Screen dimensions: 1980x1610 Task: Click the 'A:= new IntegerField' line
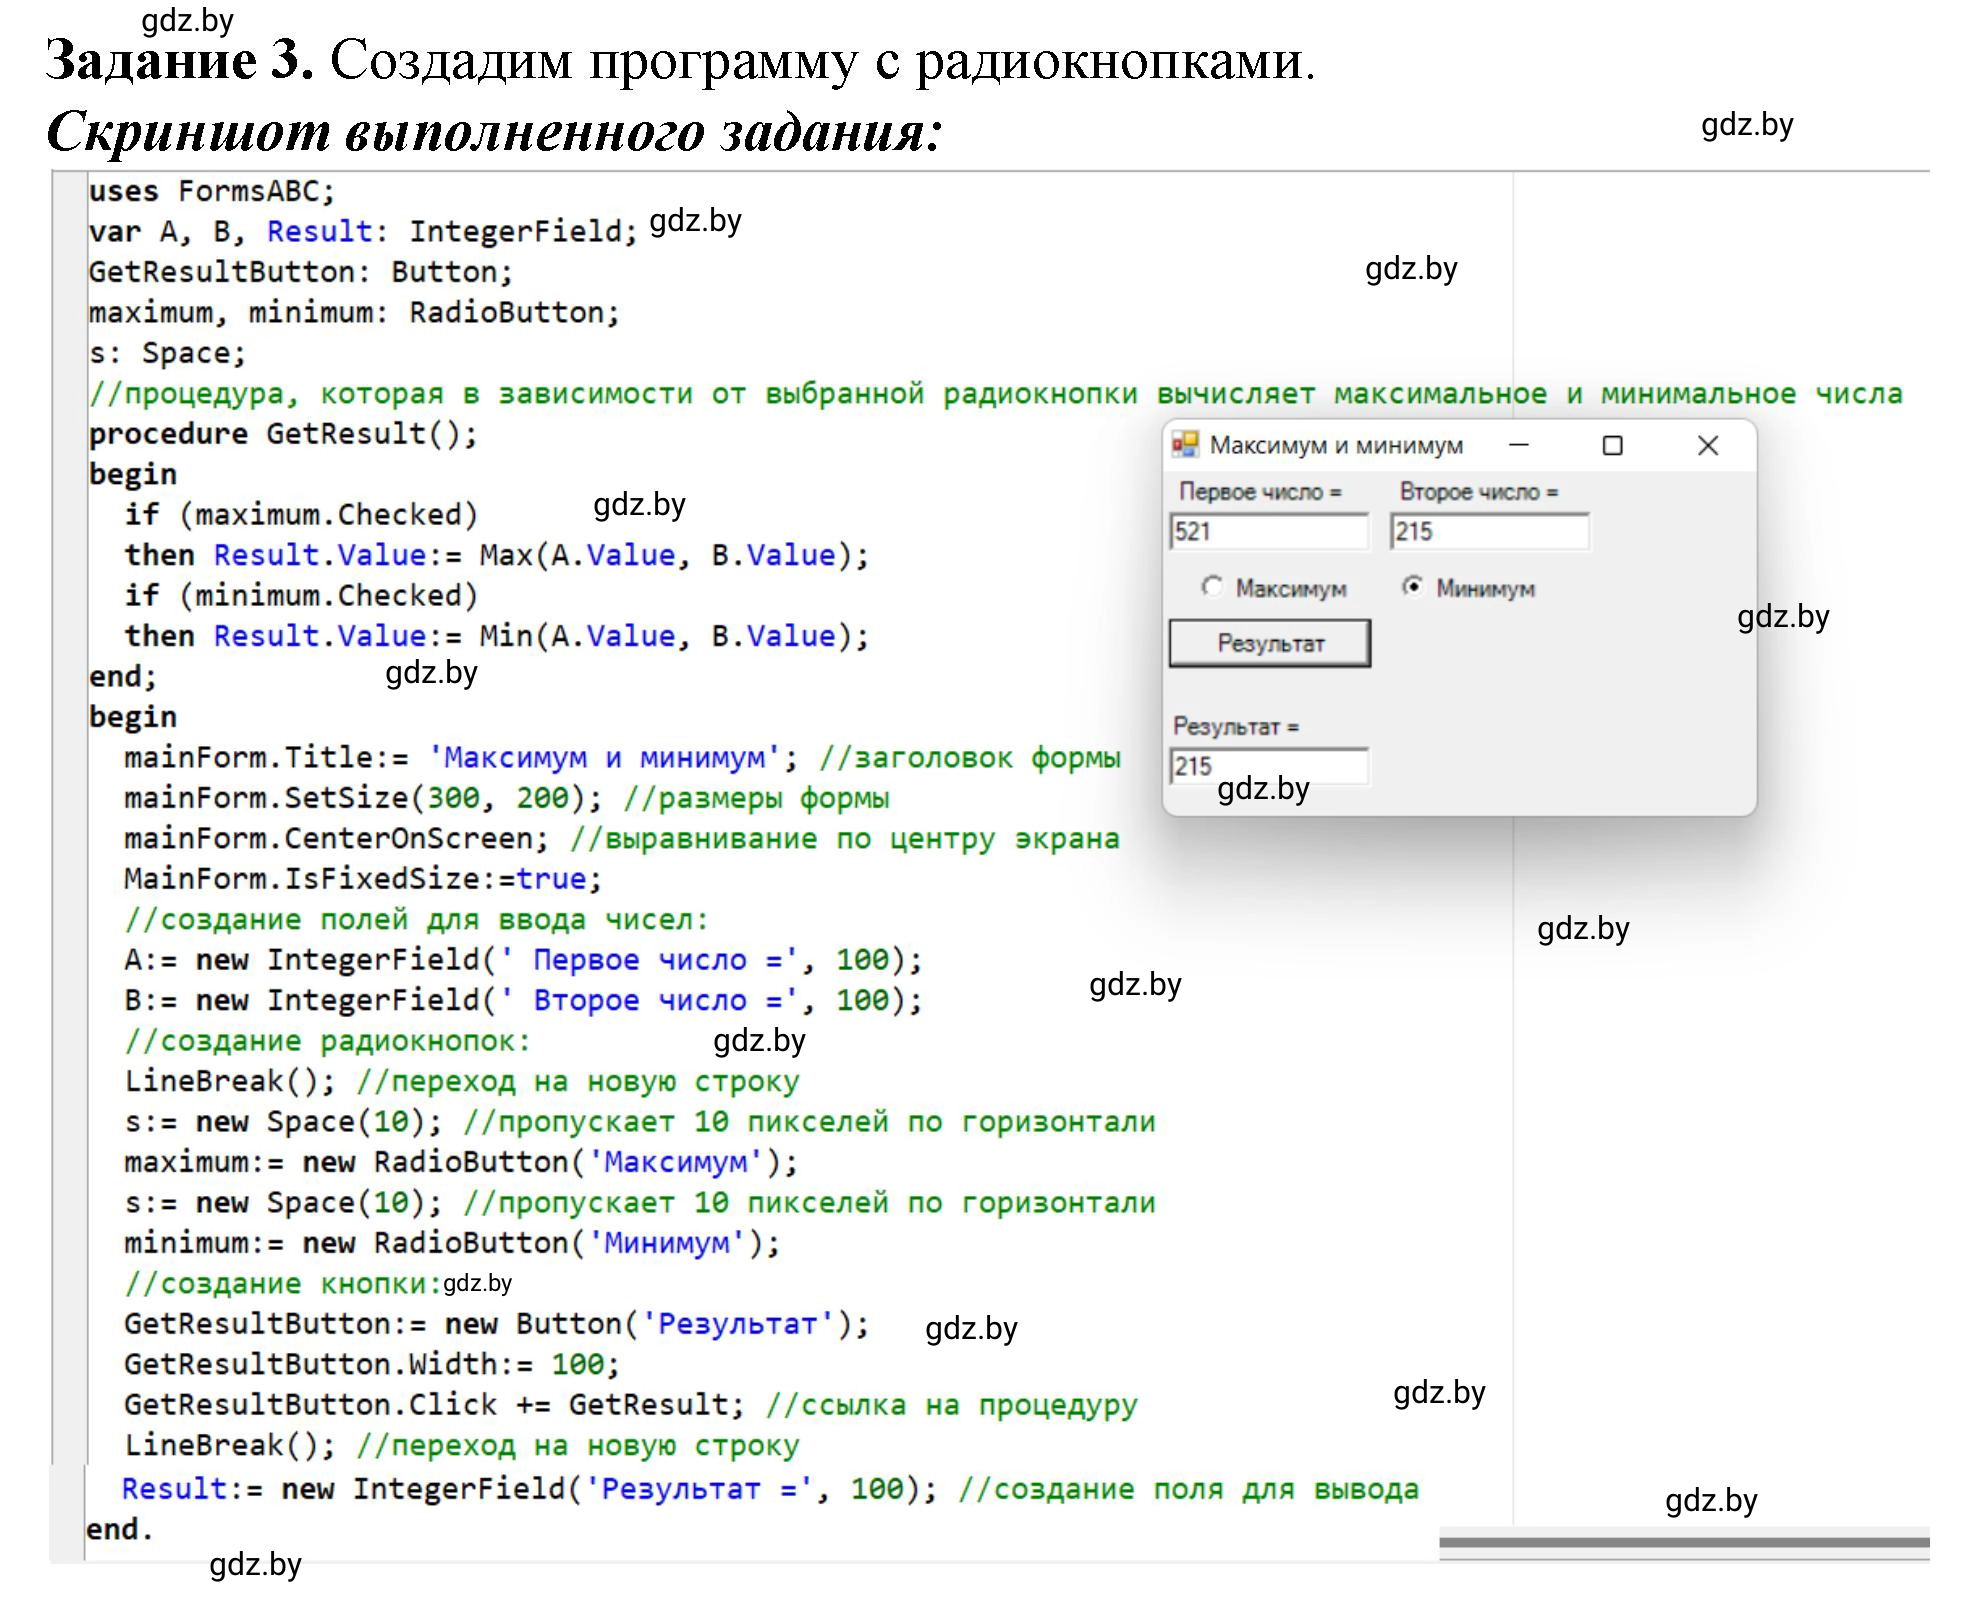tap(523, 960)
